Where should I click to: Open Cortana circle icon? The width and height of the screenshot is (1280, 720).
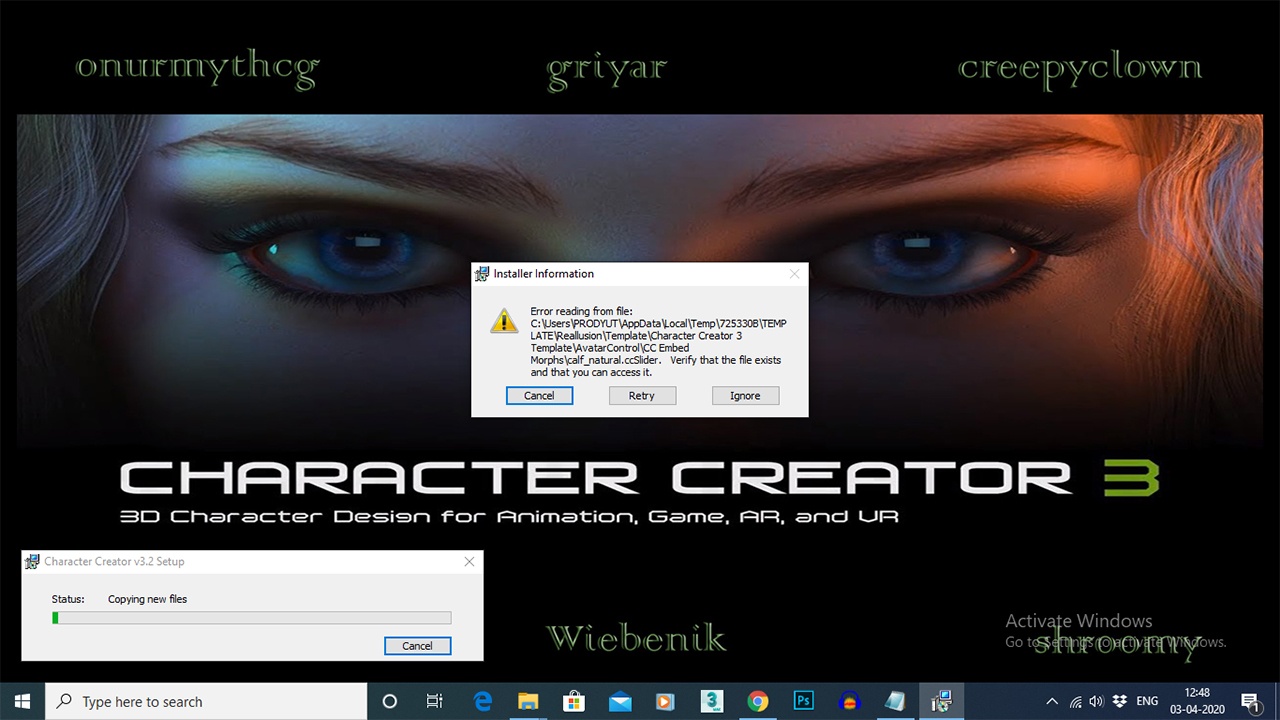pos(390,701)
